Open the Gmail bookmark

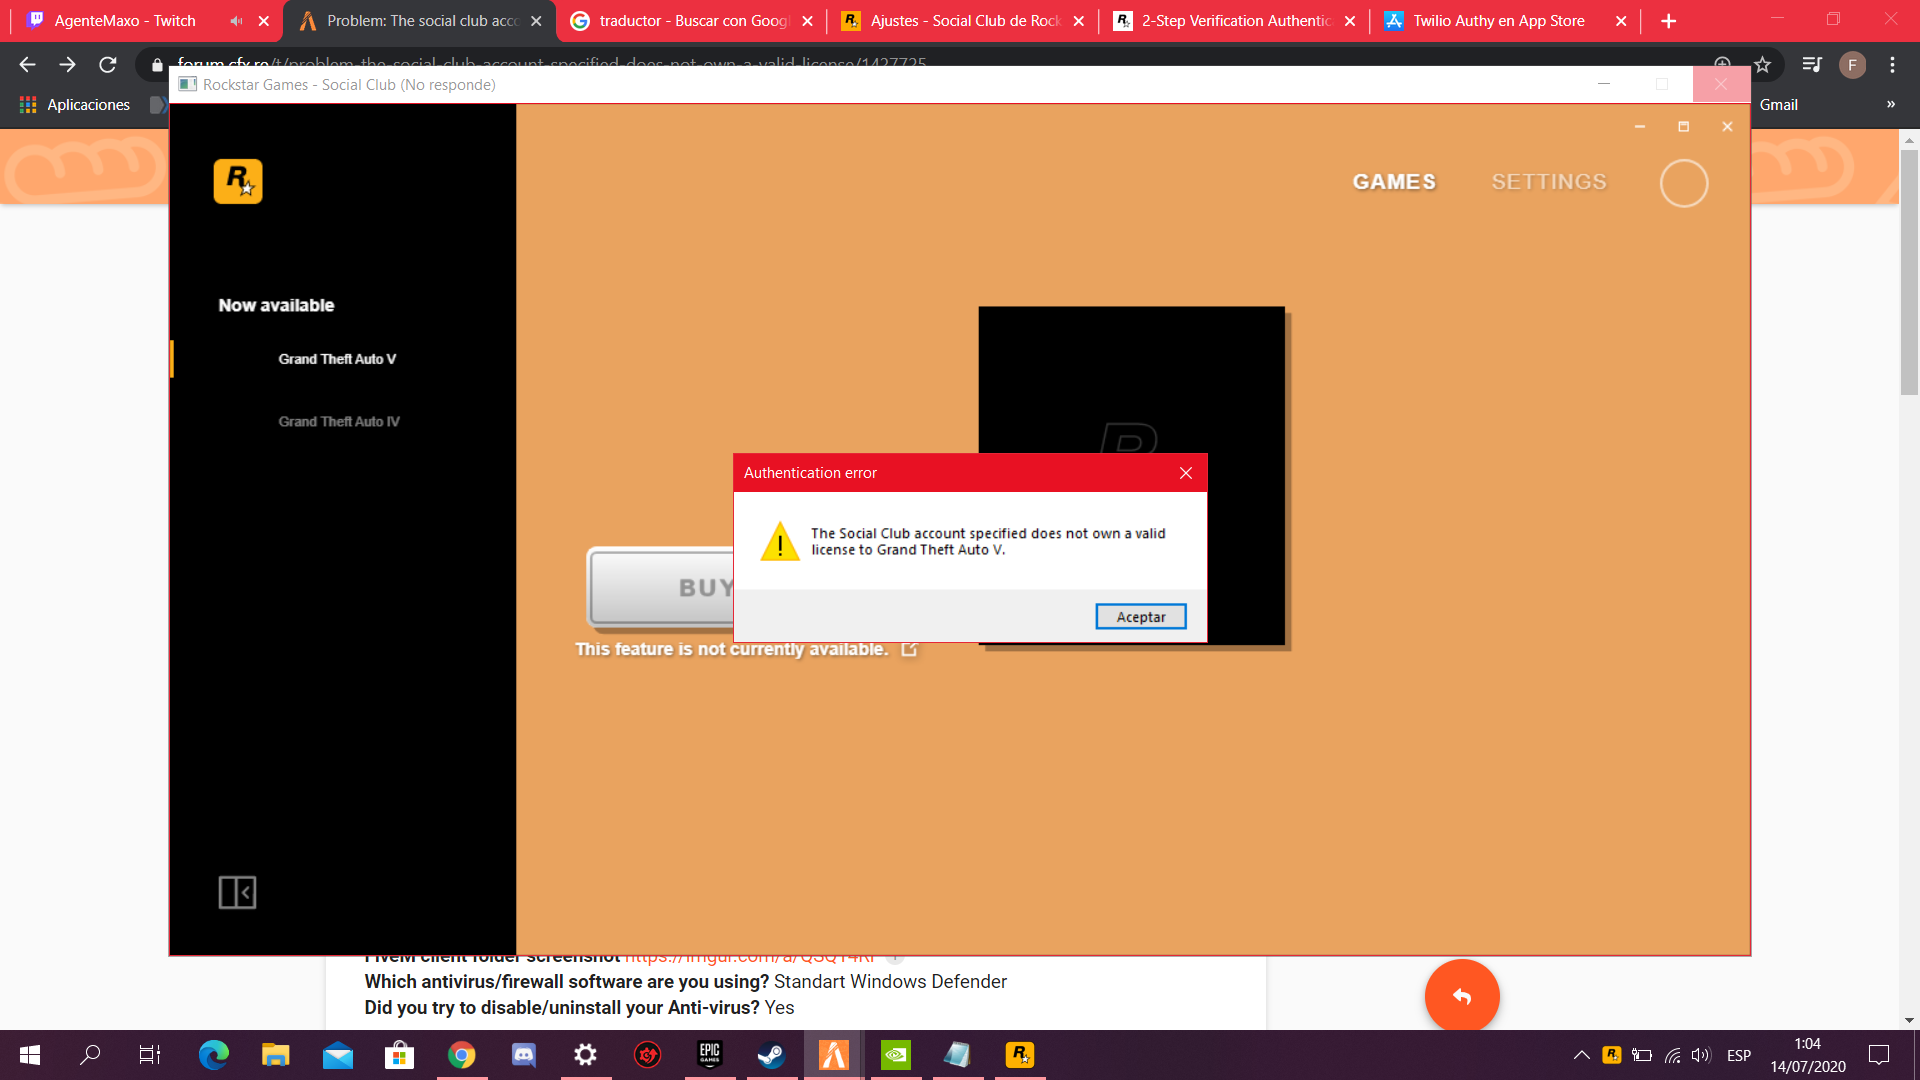tap(1778, 105)
